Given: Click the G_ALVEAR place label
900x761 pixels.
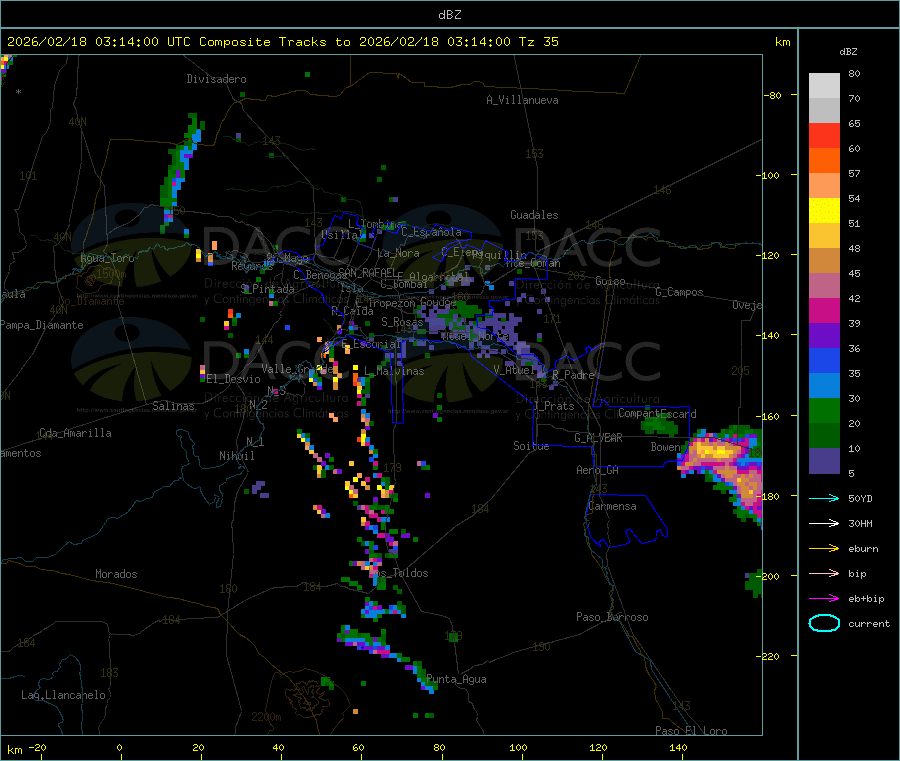Looking at the screenshot, I should 598,438.
